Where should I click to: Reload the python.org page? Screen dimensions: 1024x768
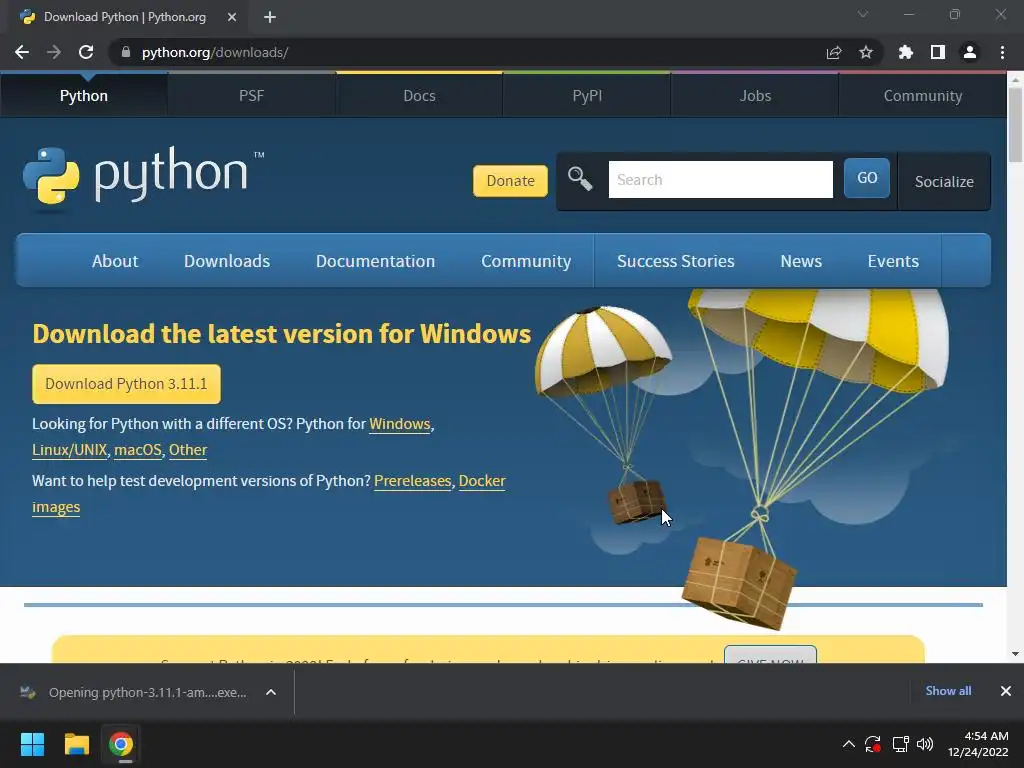tap(86, 52)
